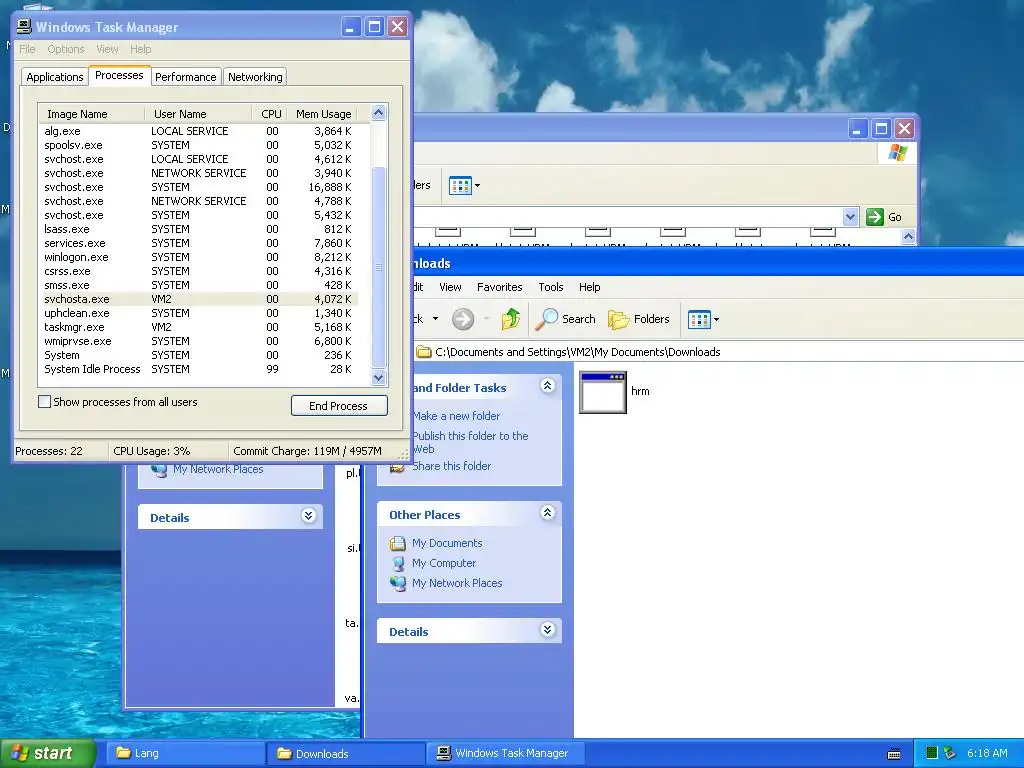Click the process list scroll down arrow
The width and height of the screenshot is (1024, 768).
point(378,377)
